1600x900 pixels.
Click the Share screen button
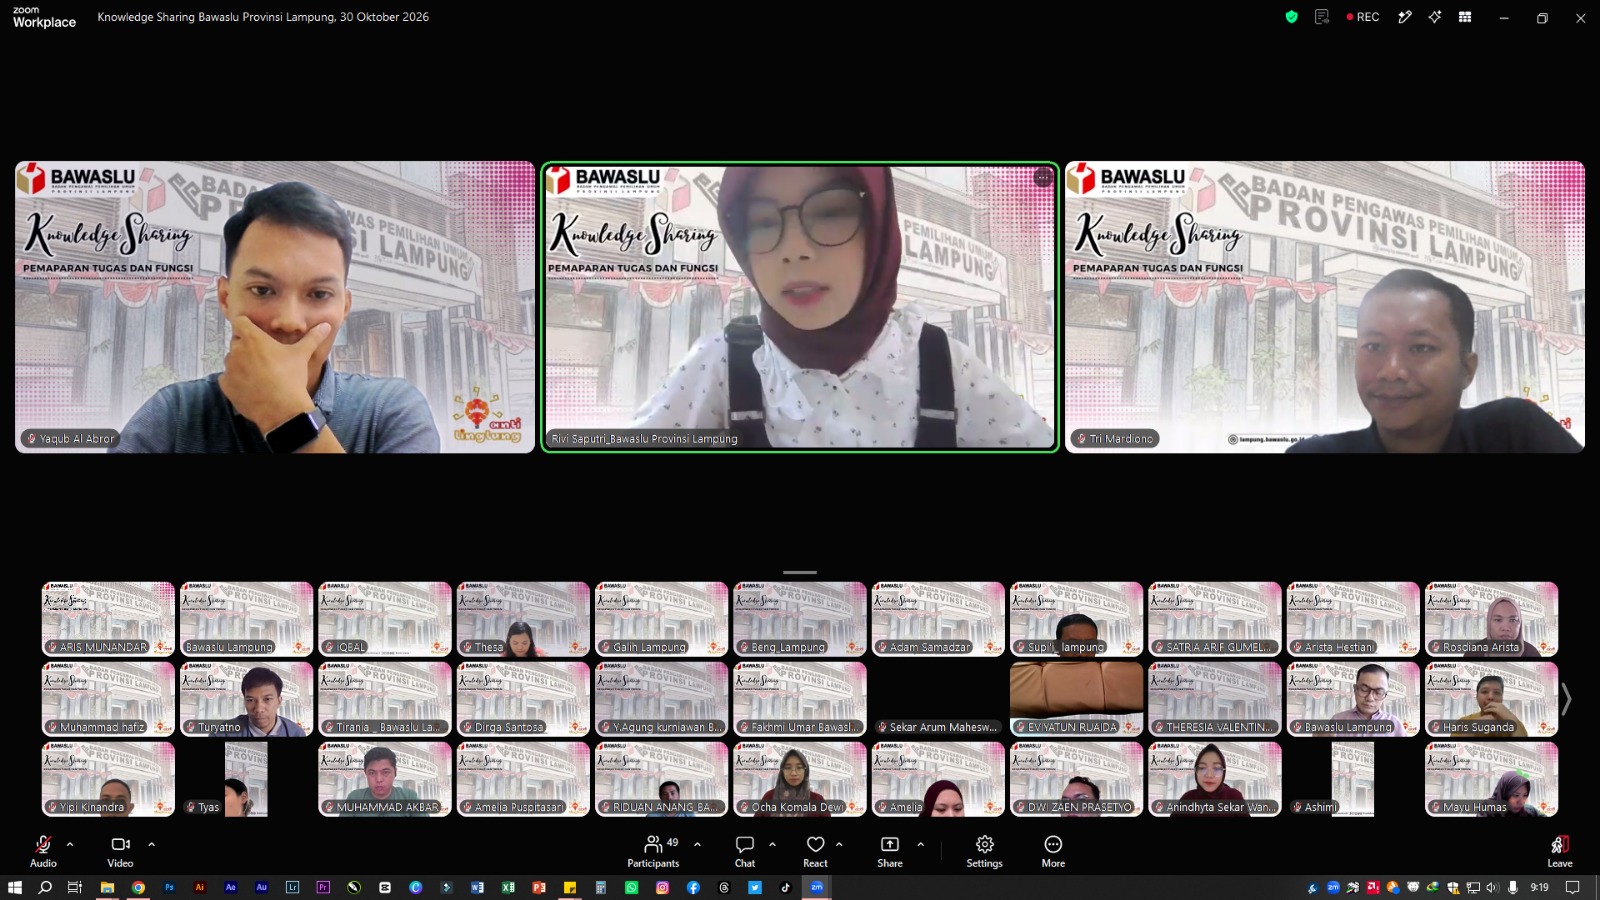890,851
